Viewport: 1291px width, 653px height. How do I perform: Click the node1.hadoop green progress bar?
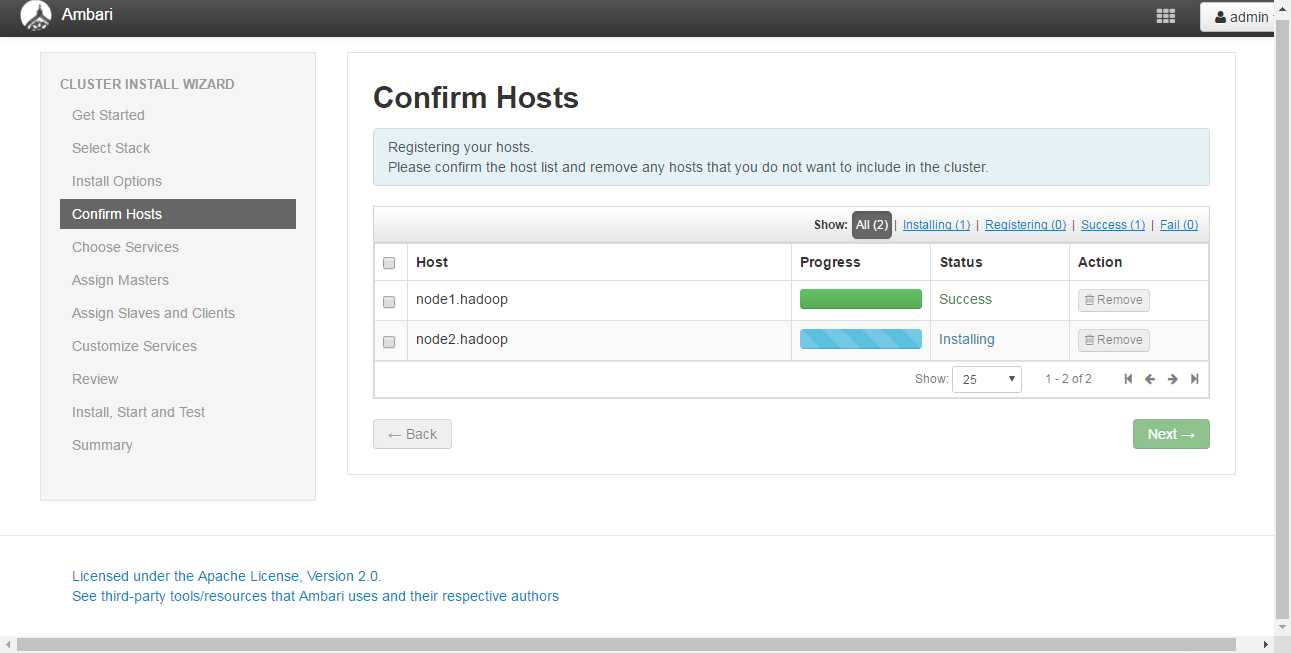pyautogui.click(x=861, y=299)
